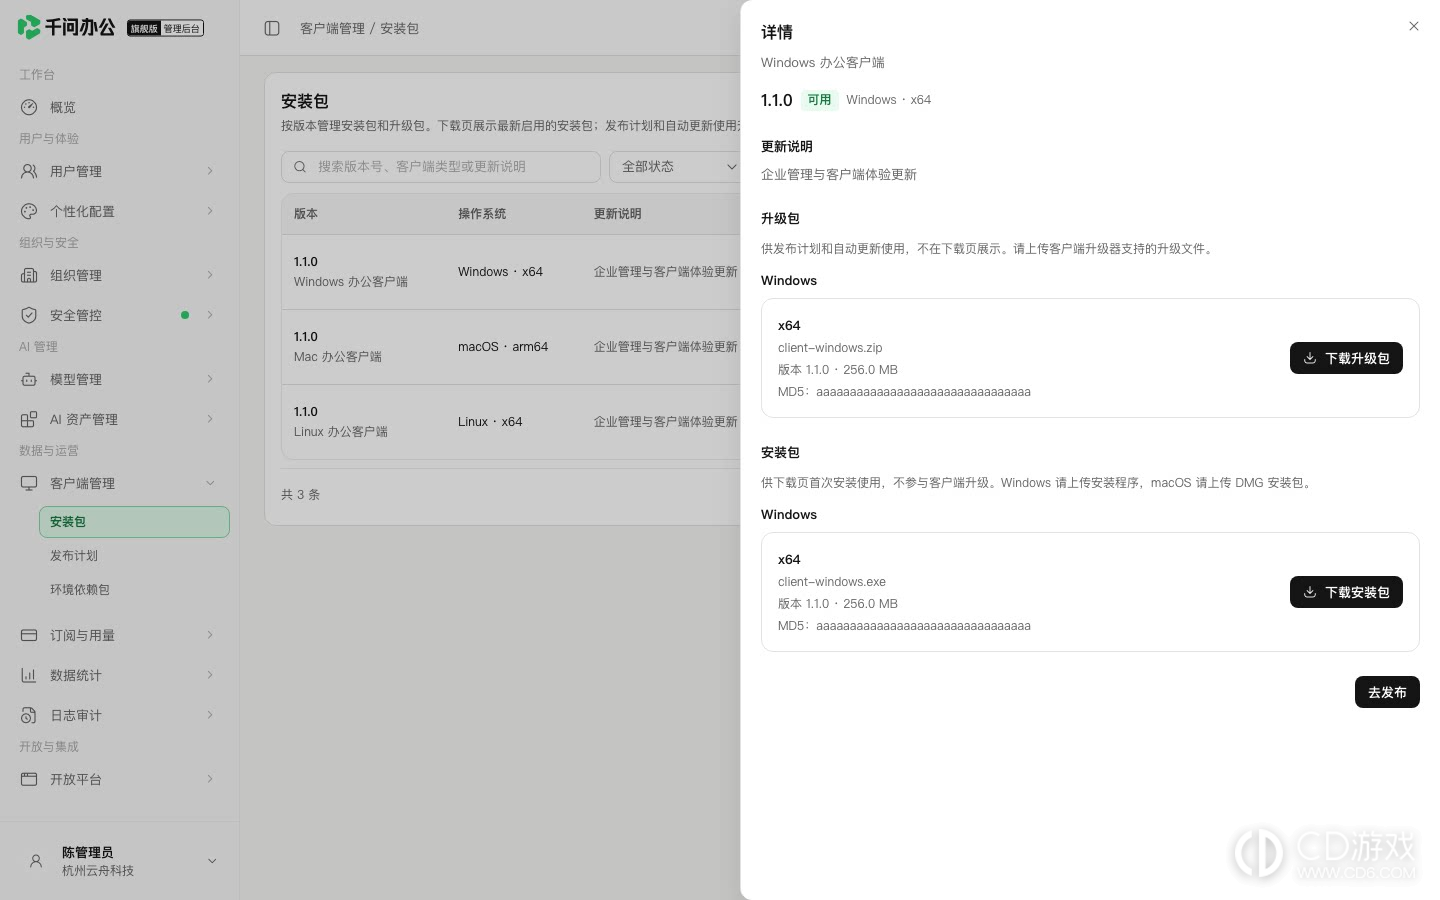Click the 模型管理 robot icon
The image size is (1440, 900).
point(29,379)
